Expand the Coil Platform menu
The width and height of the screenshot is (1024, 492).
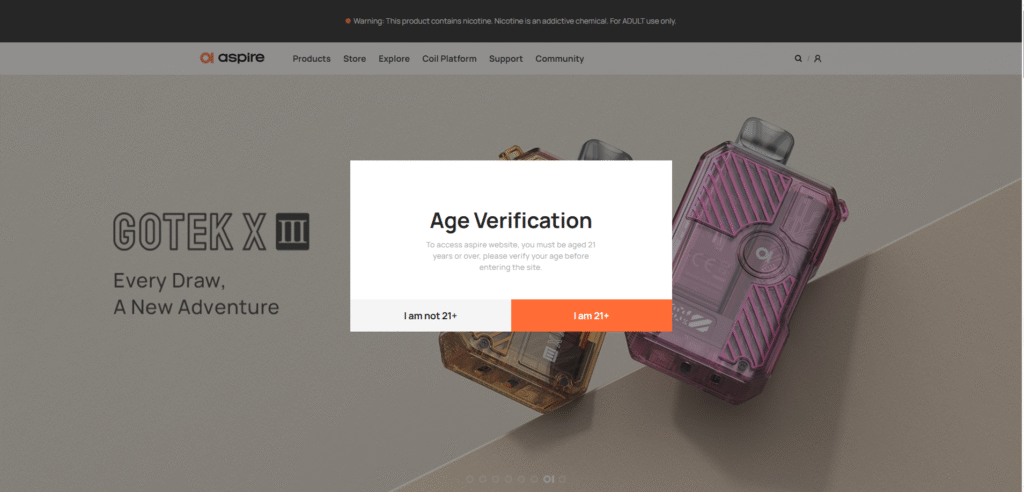[x=449, y=59]
